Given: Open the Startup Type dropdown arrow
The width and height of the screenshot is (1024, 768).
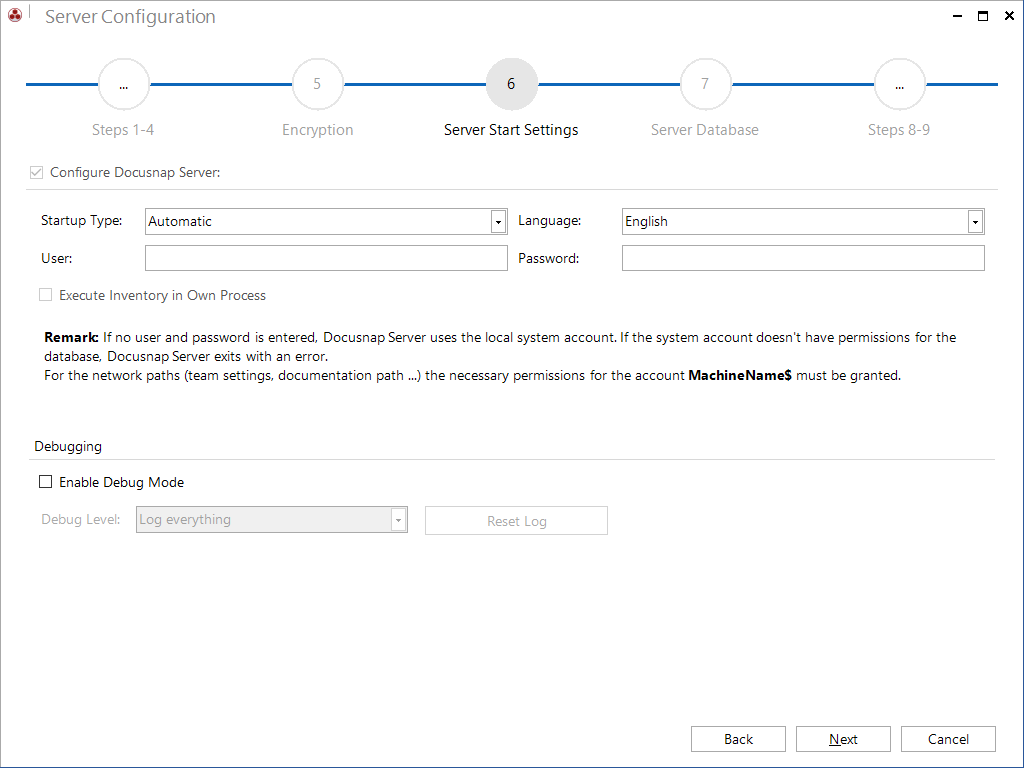Looking at the screenshot, I should (x=498, y=221).
